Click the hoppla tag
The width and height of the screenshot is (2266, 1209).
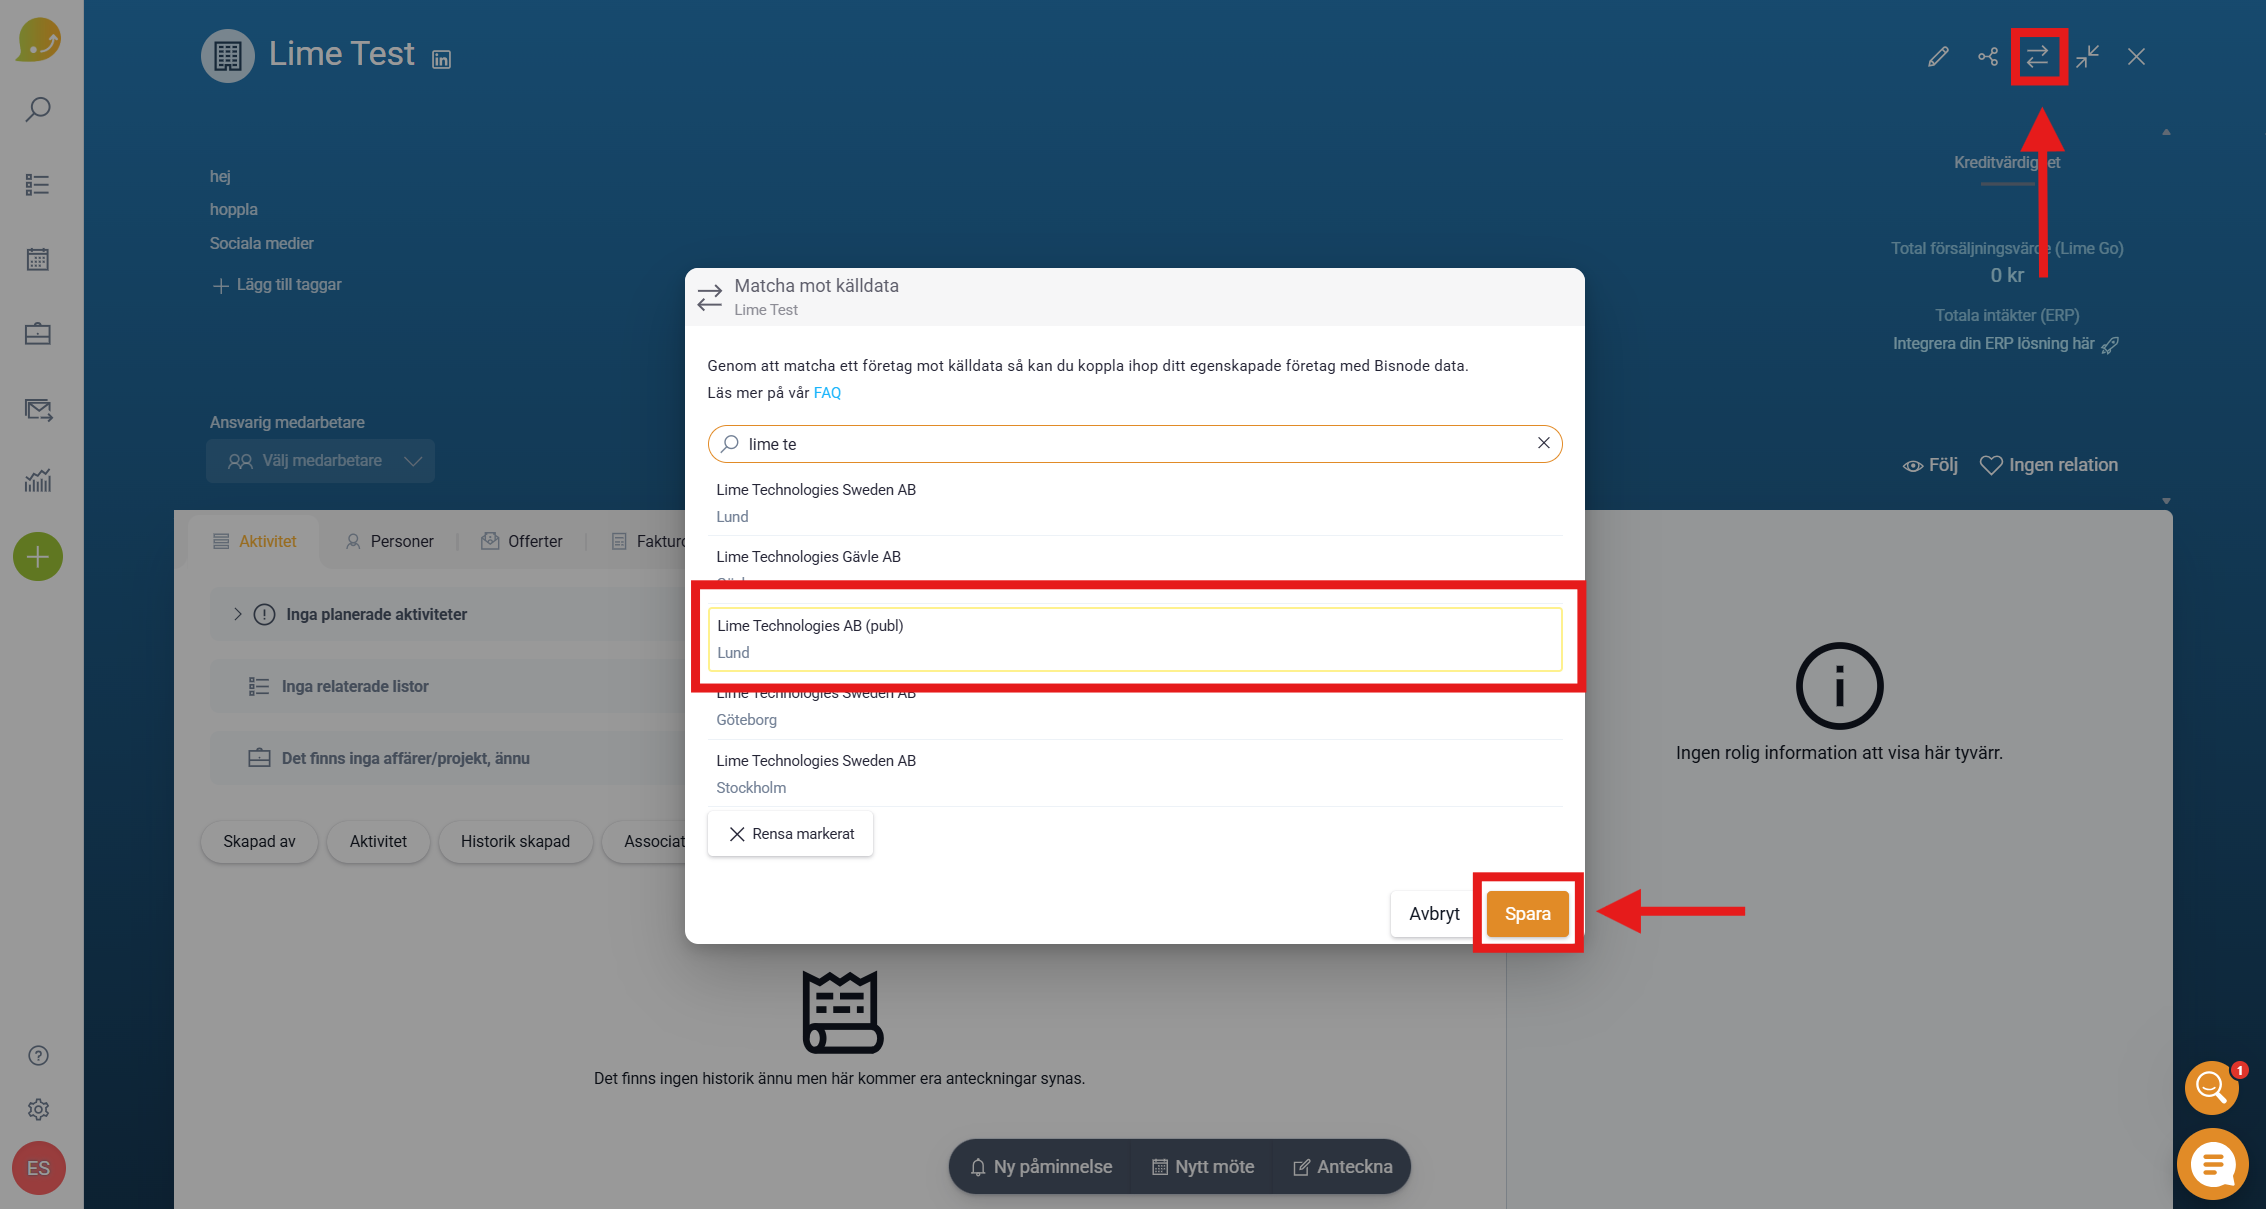[234, 210]
